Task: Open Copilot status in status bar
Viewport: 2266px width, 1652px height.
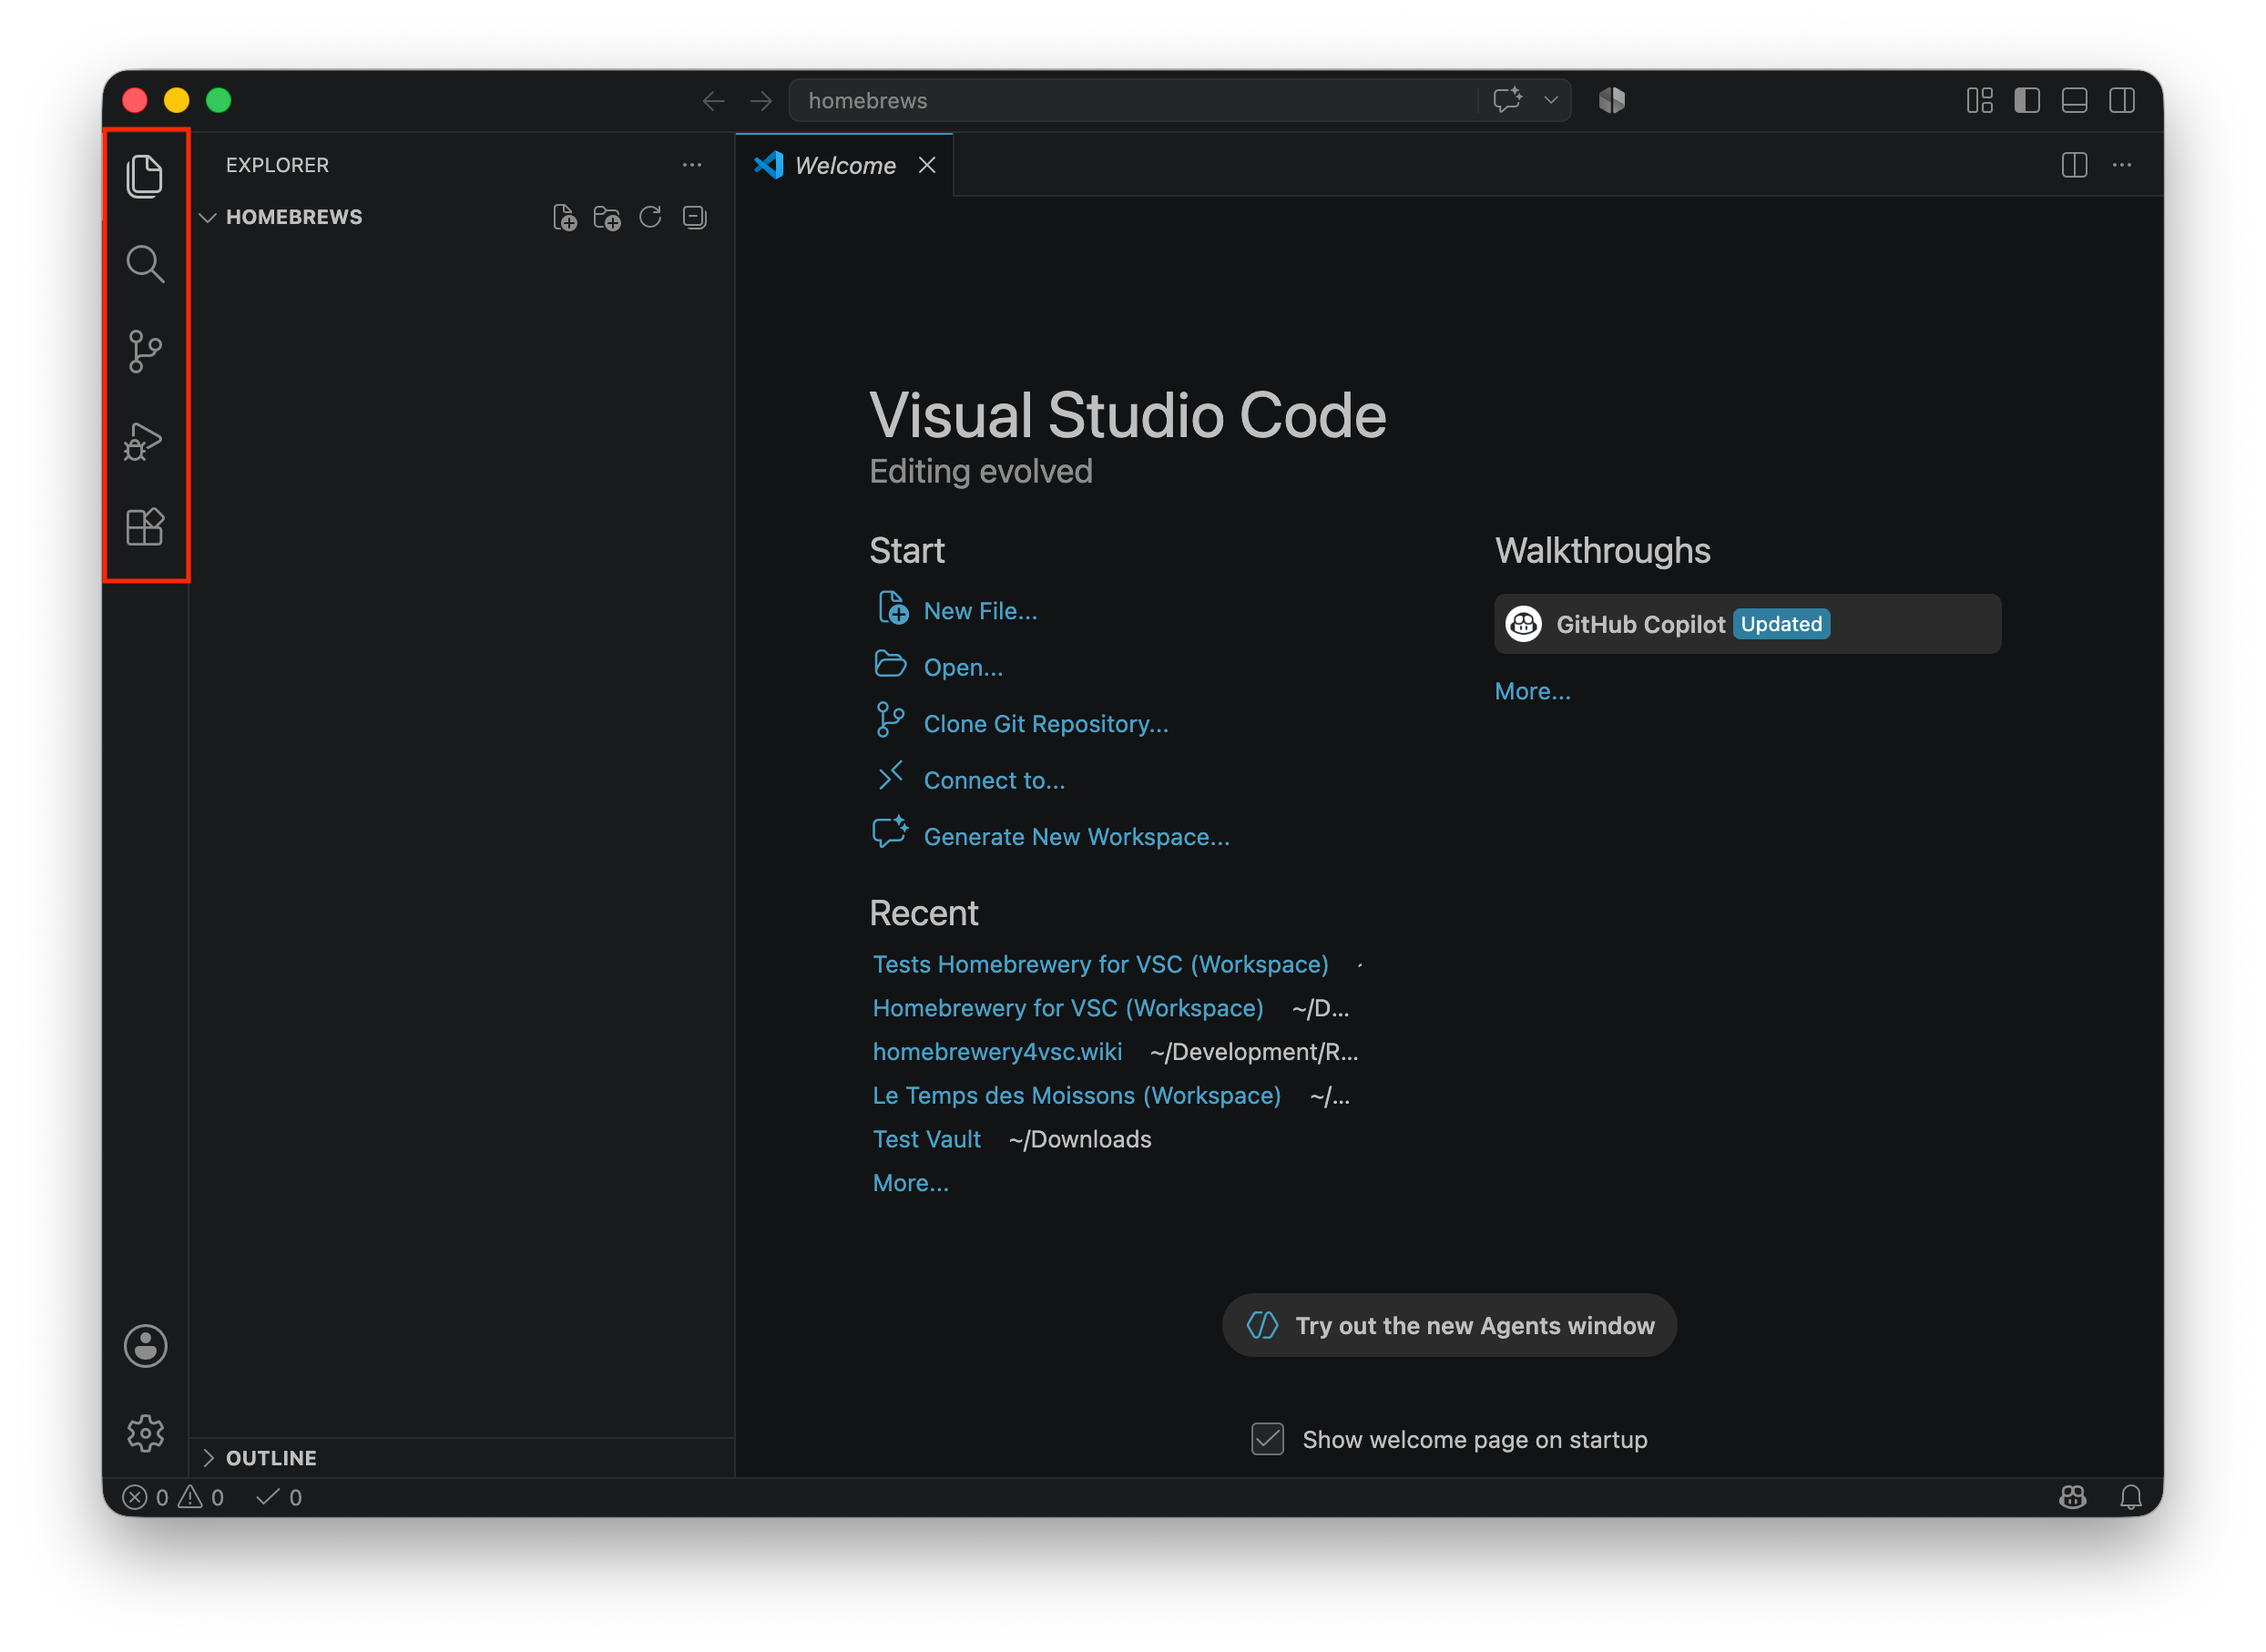Action: coord(2073,1497)
